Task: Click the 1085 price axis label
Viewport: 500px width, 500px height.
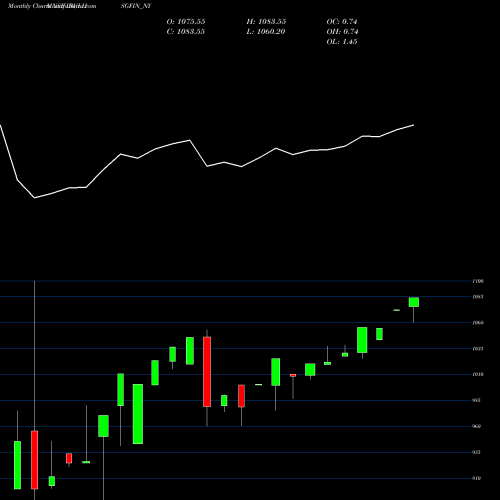Action: (x=477, y=297)
